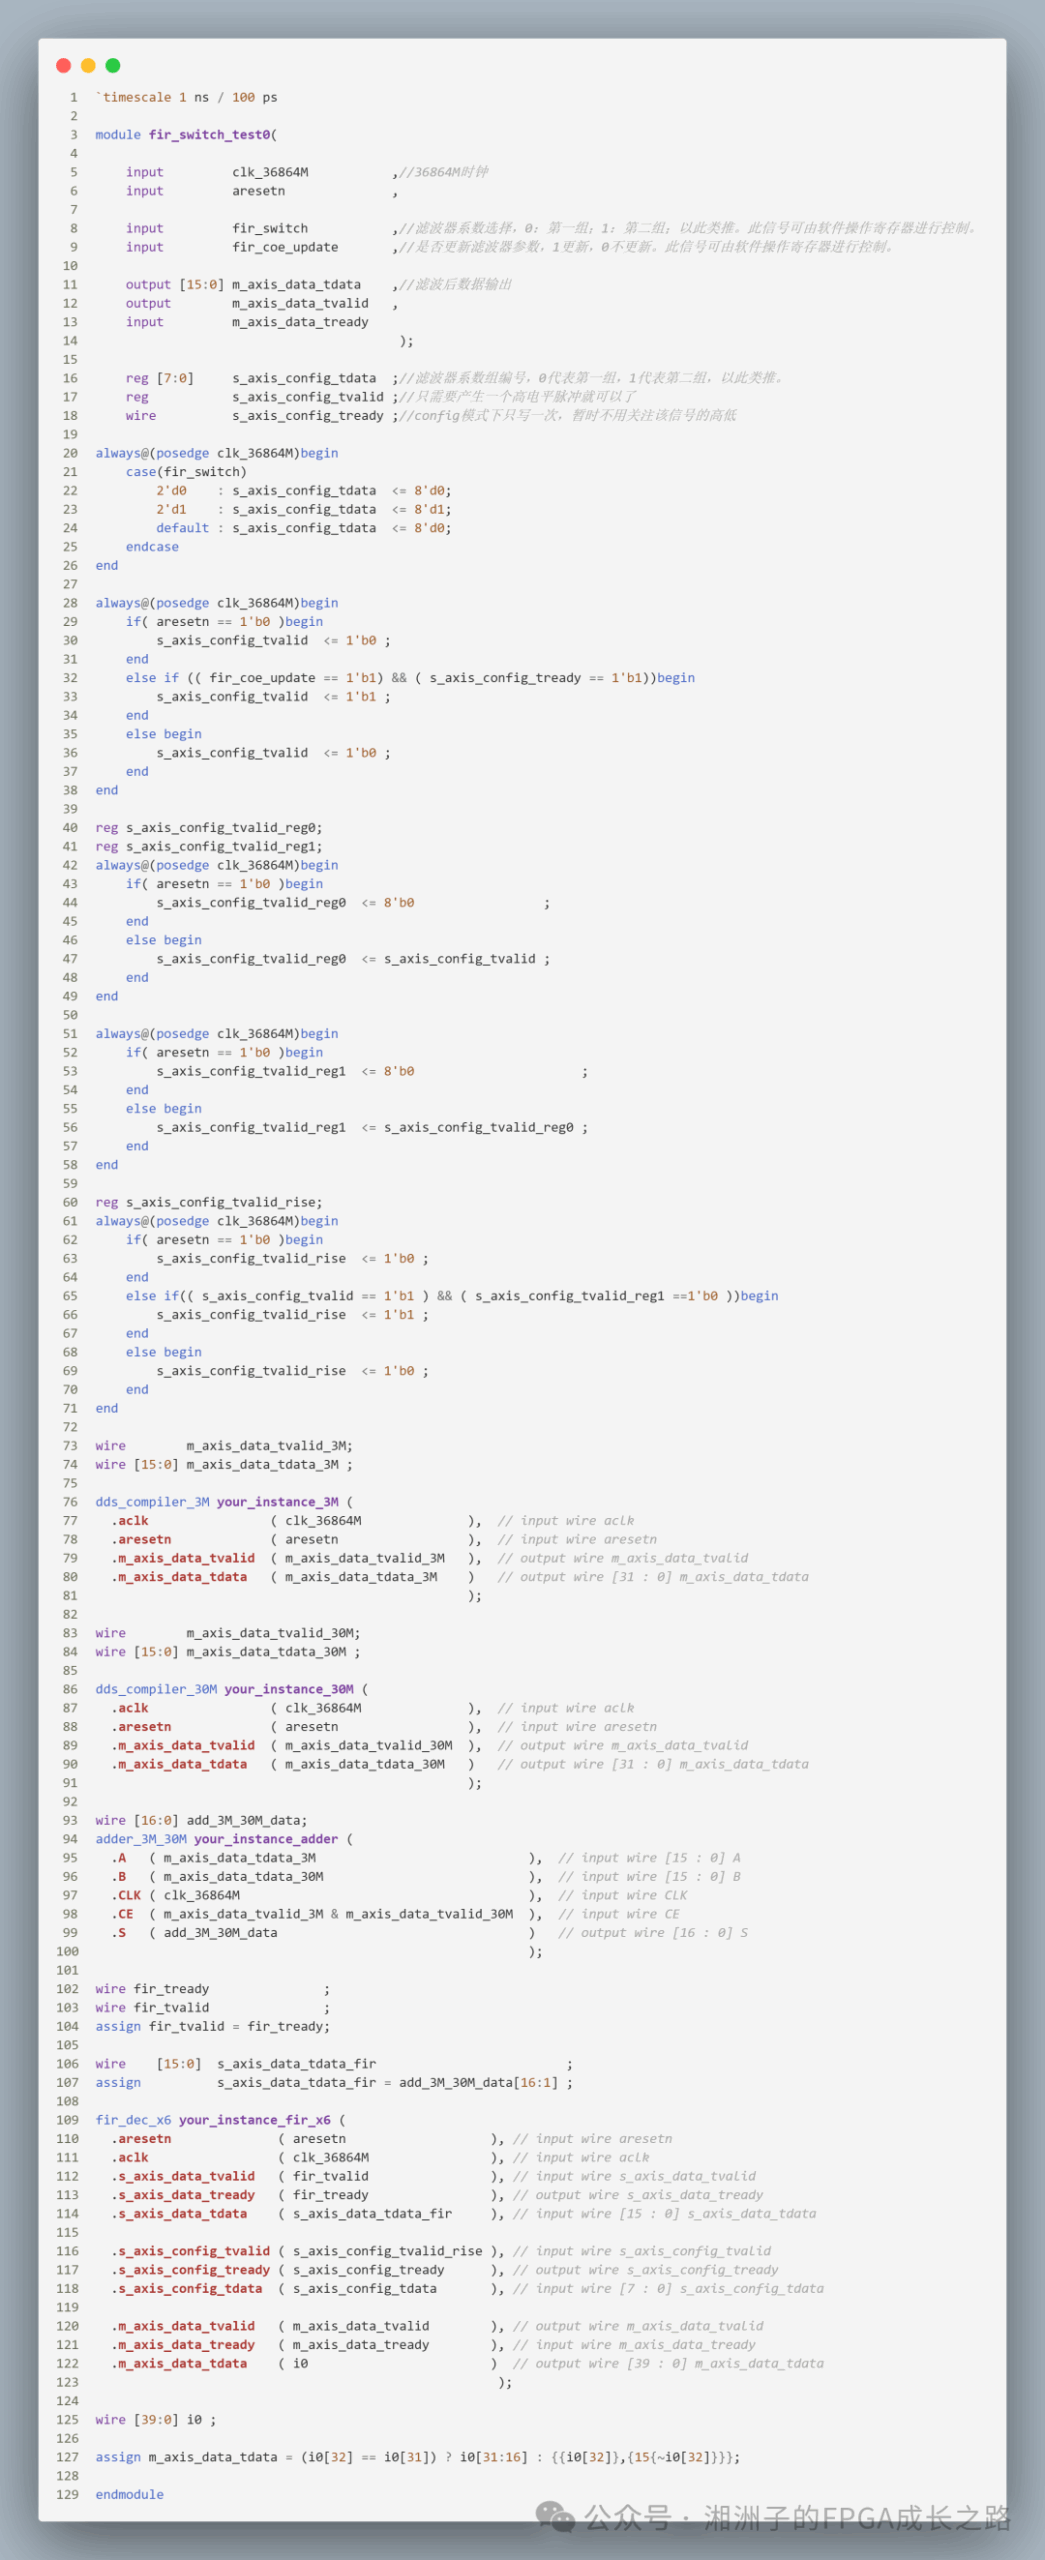Viewport: 1045px width, 2560px height.
Task: Click 'clk_36864M' in the line 5 input declaration
Action: (x=270, y=172)
